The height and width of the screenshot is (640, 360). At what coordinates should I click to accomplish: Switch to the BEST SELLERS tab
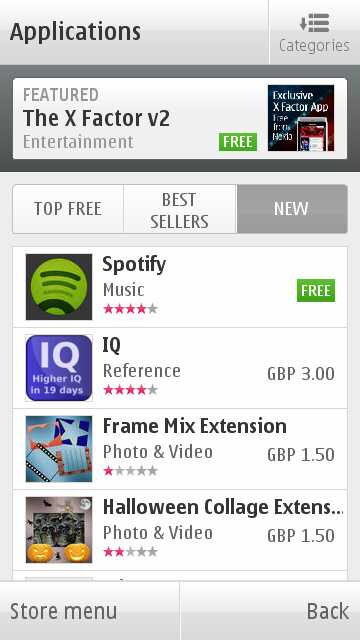point(180,209)
